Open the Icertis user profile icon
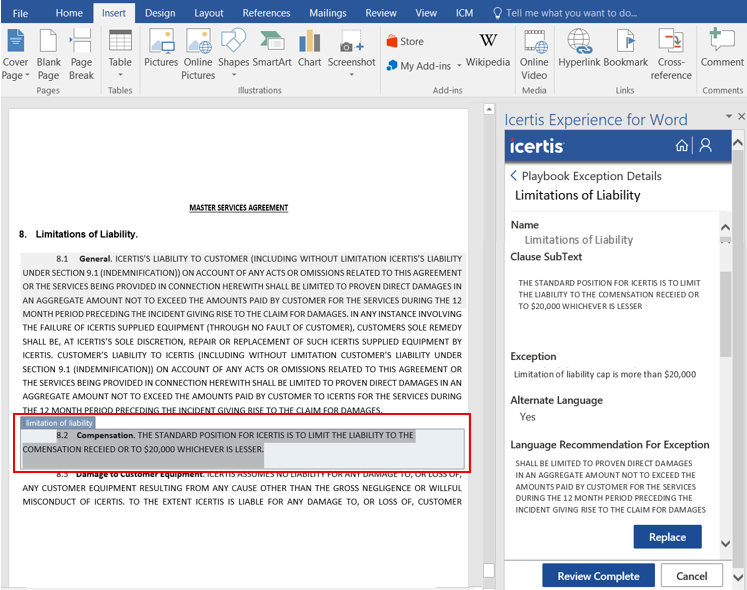 coord(706,146)
